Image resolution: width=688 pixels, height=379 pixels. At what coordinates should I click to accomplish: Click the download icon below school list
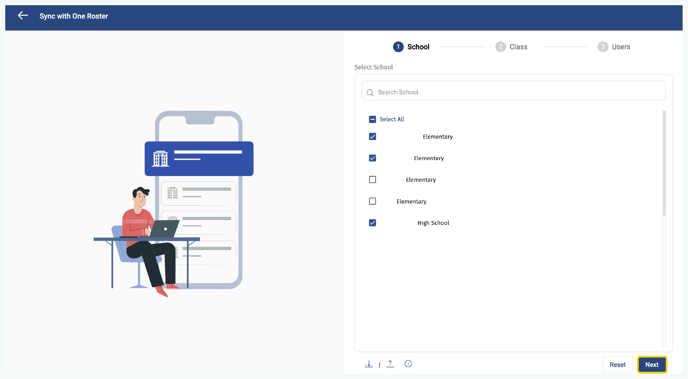coord(369,364)
